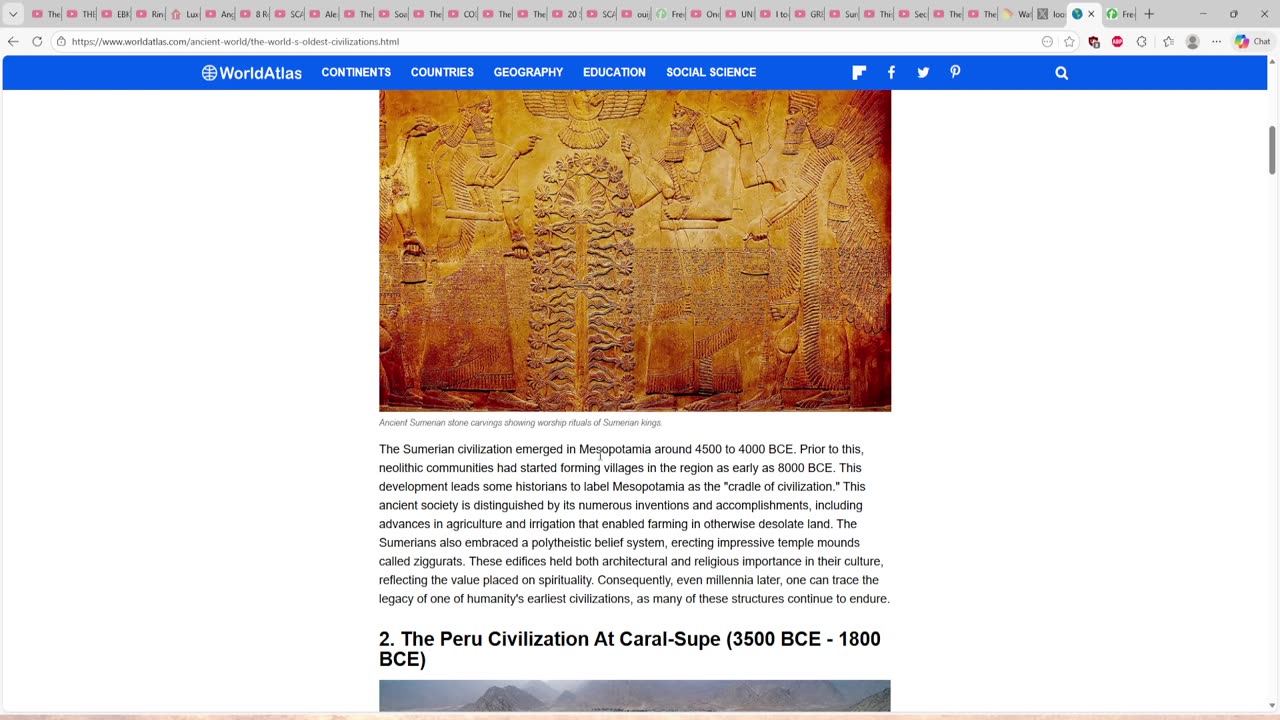This screenshot has height=720, width=1280.
Task: Open WorldAtlas Pinterest icon
Action: coord(955,72)
